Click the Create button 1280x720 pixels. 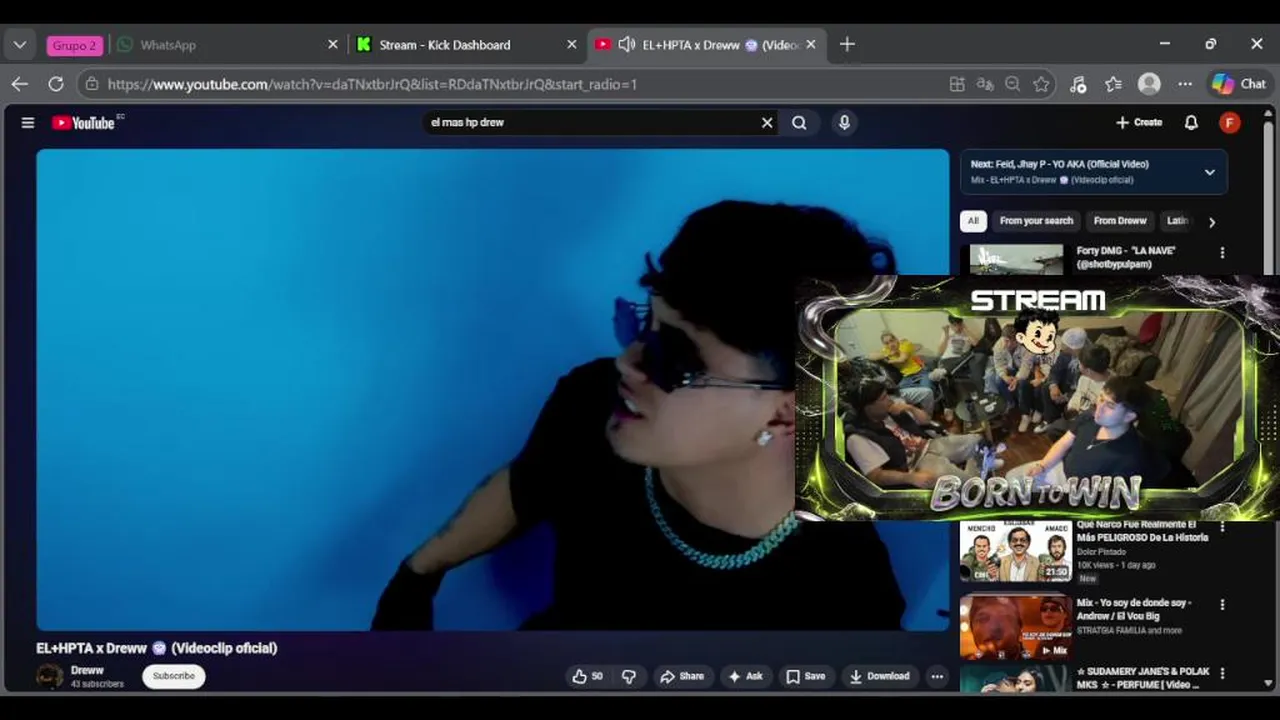(x=1139, y=122)
